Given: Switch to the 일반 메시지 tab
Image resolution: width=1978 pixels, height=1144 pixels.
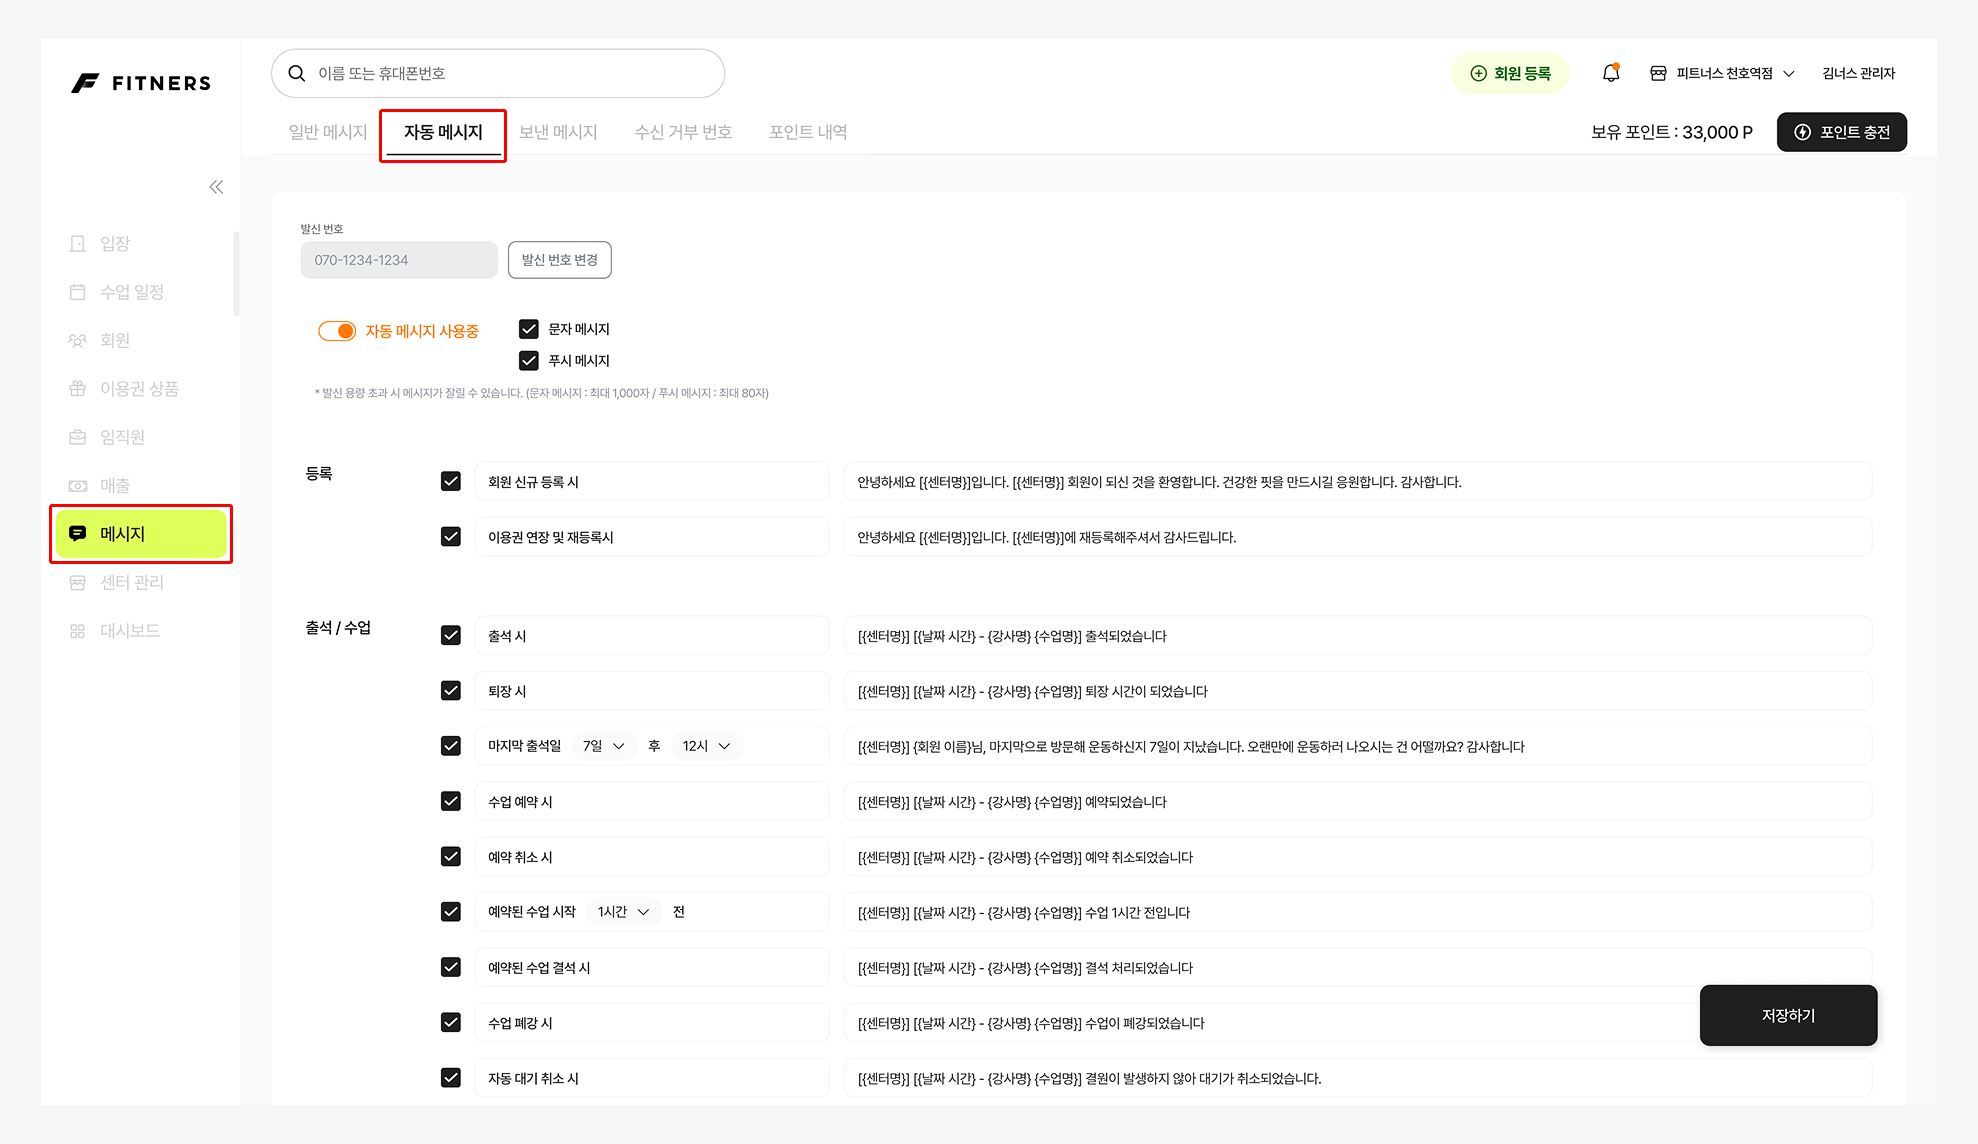Looking at the screenshot, I should click(328, 132).
